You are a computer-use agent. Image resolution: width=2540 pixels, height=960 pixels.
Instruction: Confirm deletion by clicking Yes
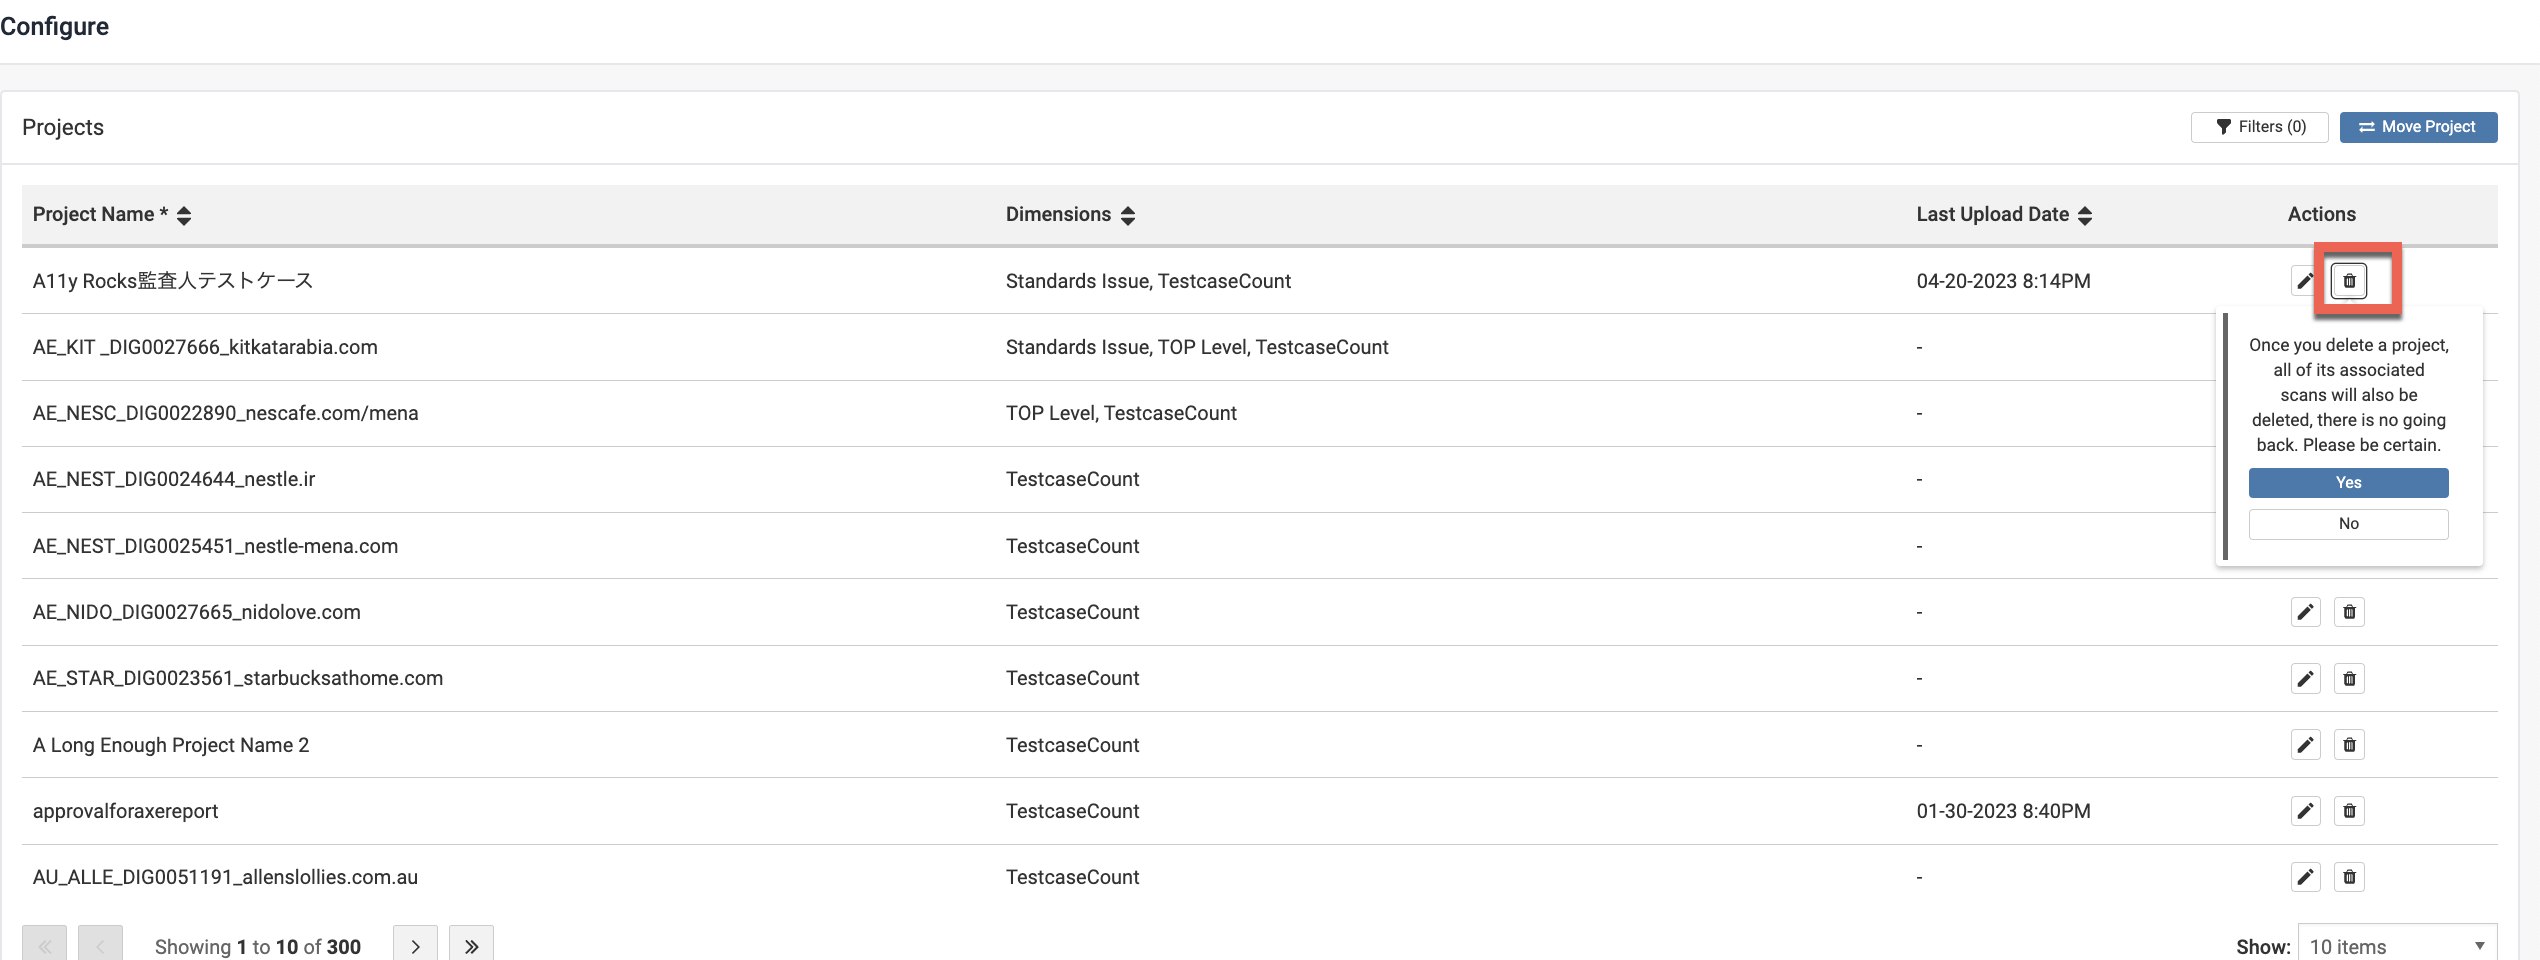[2348, 483]
